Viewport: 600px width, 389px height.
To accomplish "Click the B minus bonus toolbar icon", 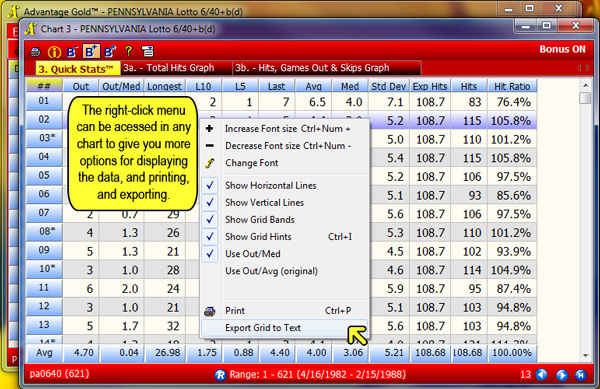I will tap(72, 52).
